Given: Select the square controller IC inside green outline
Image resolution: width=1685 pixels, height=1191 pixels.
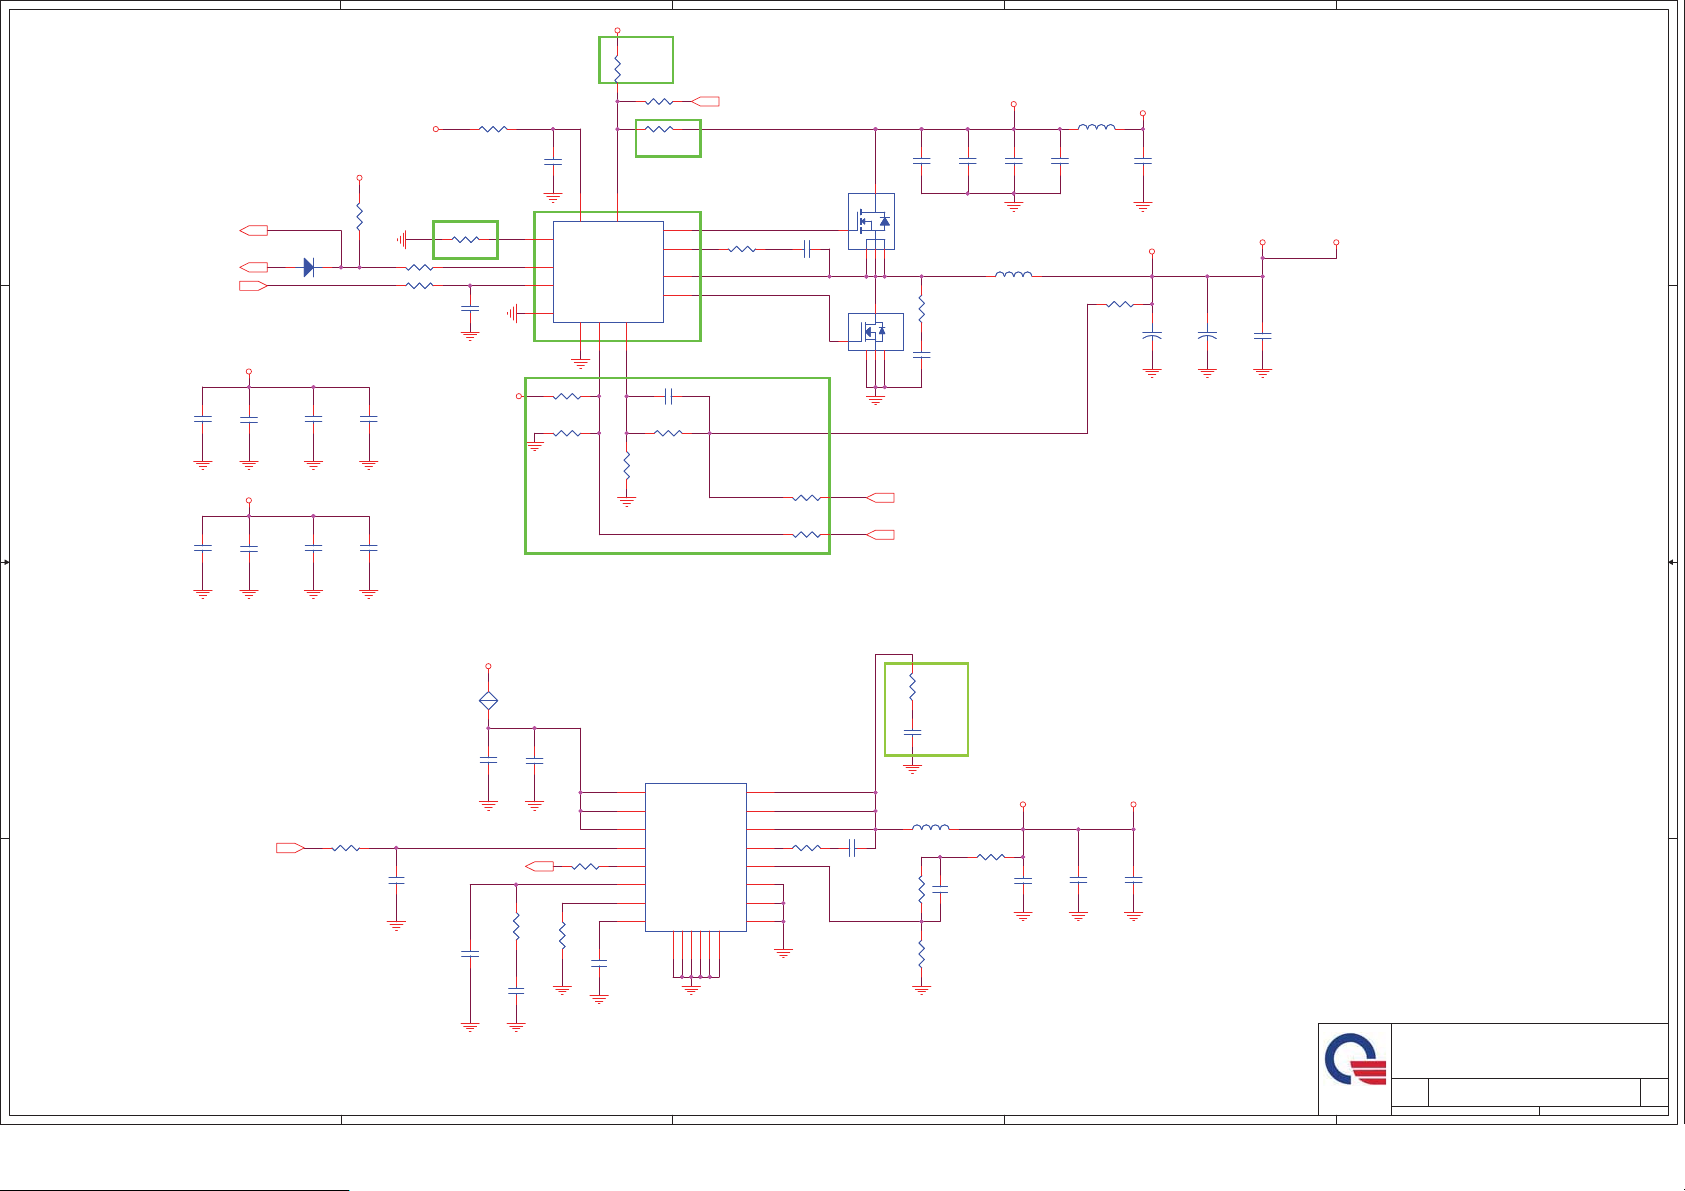Looking at the screenshot, I should [608, 272].
